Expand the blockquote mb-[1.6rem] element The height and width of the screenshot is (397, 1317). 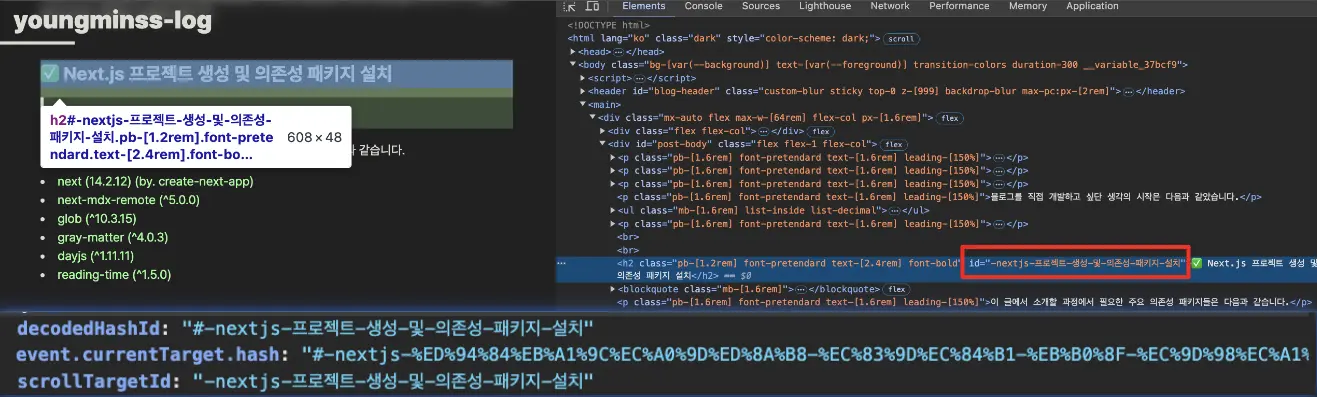coord(613,289)
